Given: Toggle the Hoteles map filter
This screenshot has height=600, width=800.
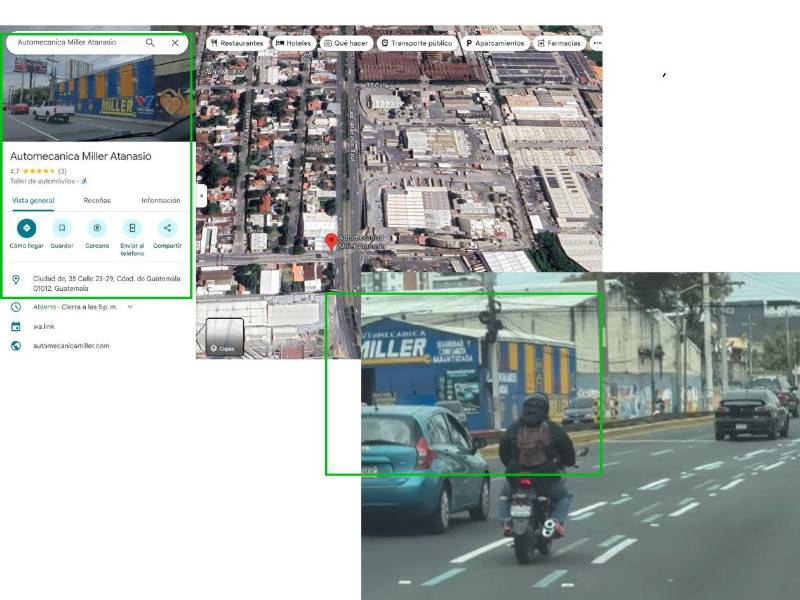Looking at the screenshot, I should [x=295, y=43].
